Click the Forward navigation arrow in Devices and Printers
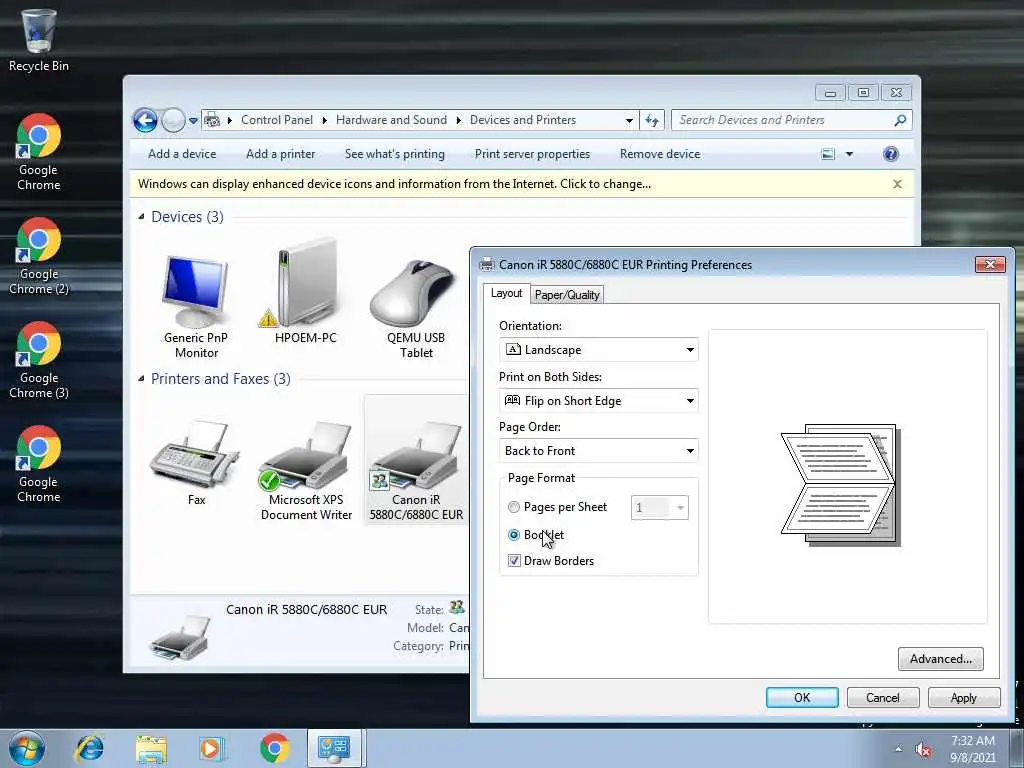This screenshot has width=1024, height=768. point(173,120)
